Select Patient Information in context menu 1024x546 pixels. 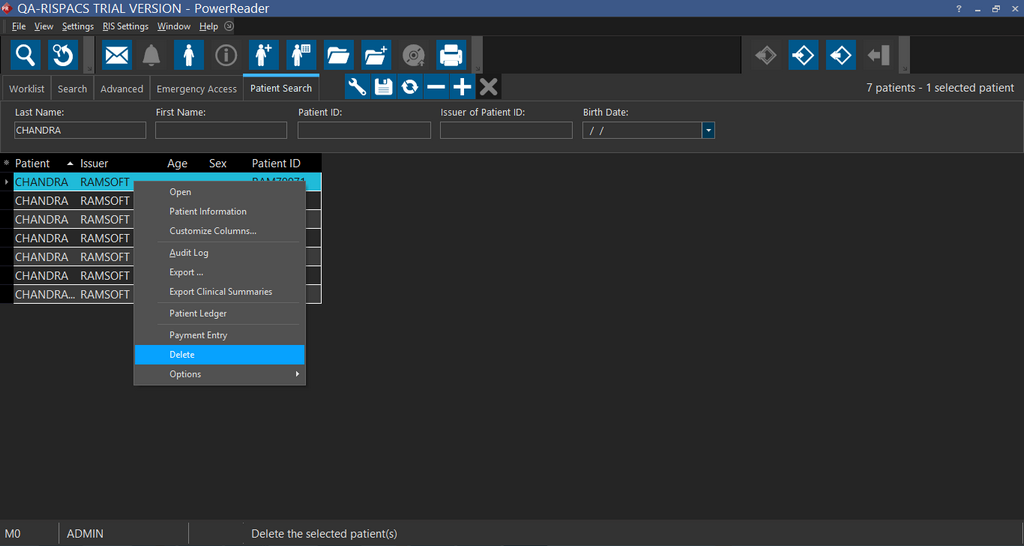(x=208, y=211)
